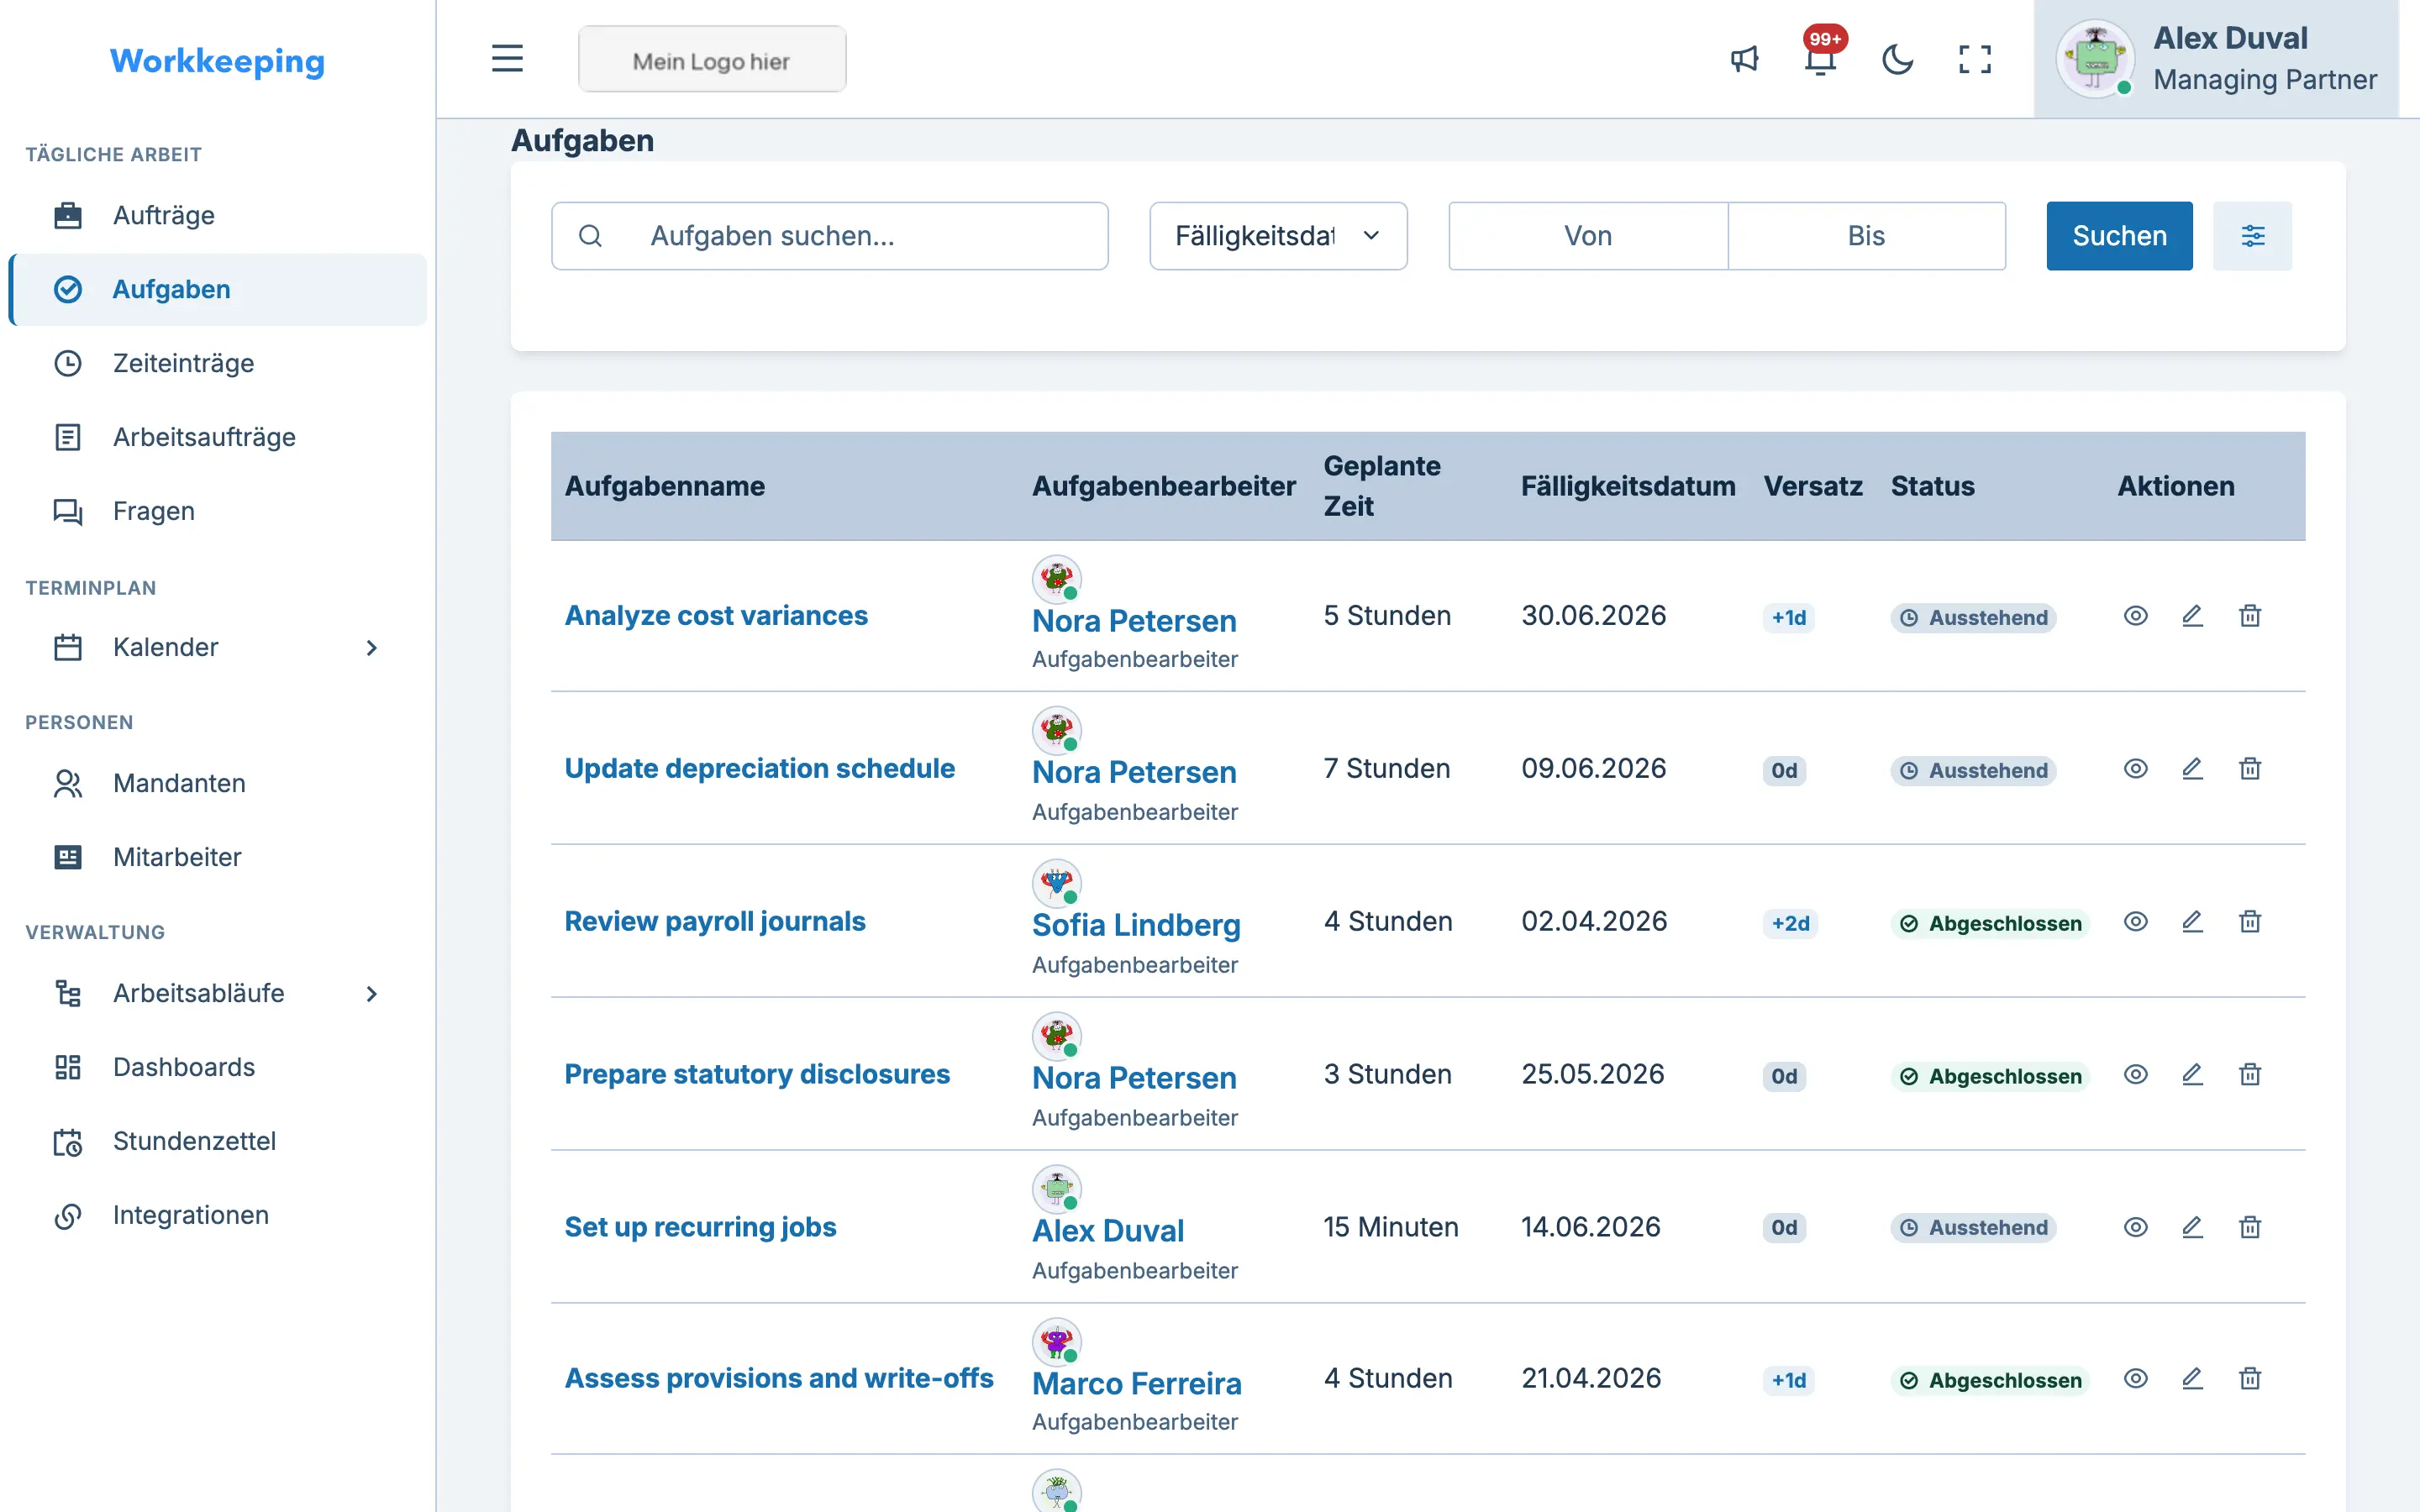The width and height of the screenshot is (2420, 1512).
Task: Click the Suchen button
Action: pyautogui.click(x=2119, y=236)
